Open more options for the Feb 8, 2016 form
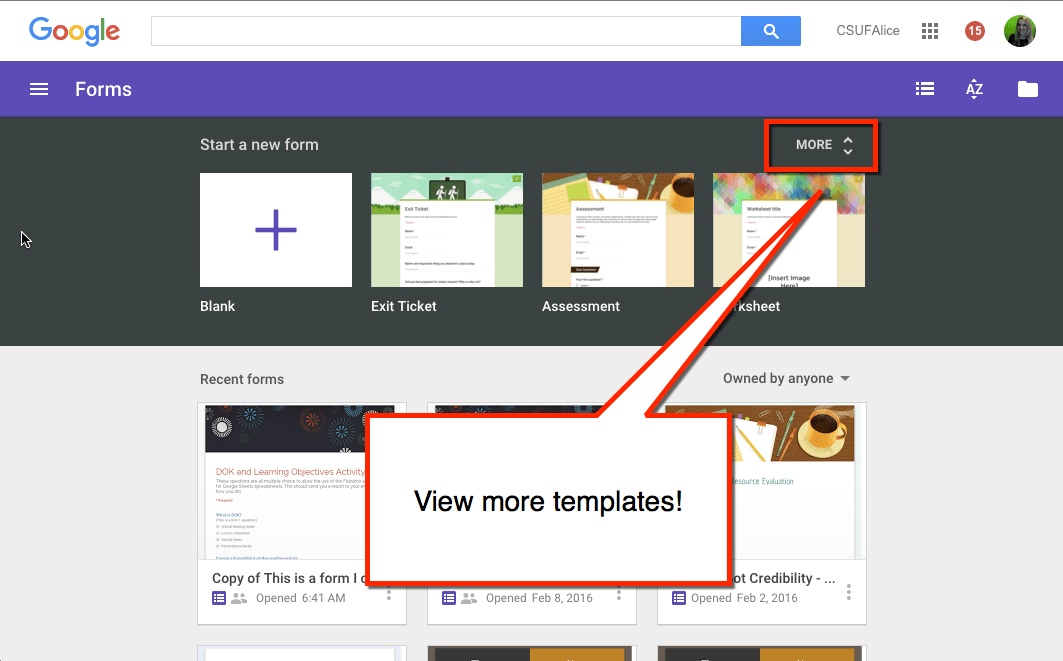 [x=619, y=592]
